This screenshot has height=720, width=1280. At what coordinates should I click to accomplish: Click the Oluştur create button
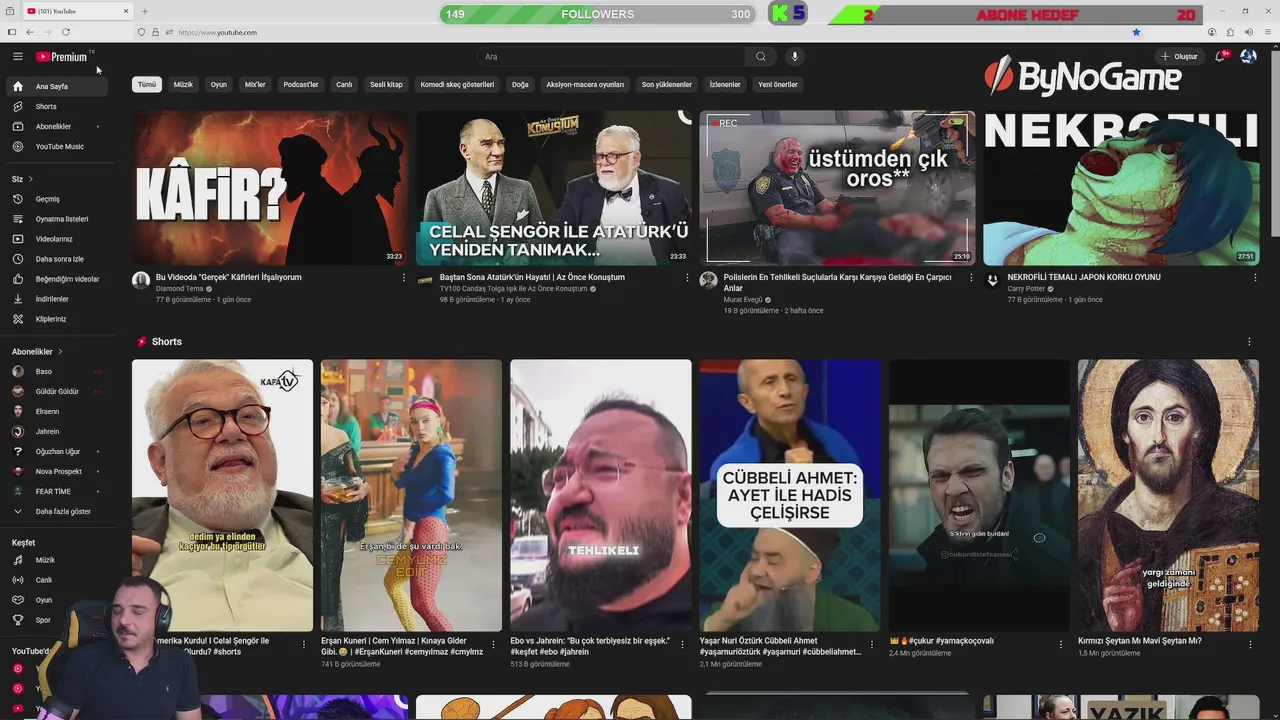[1179, 57]
